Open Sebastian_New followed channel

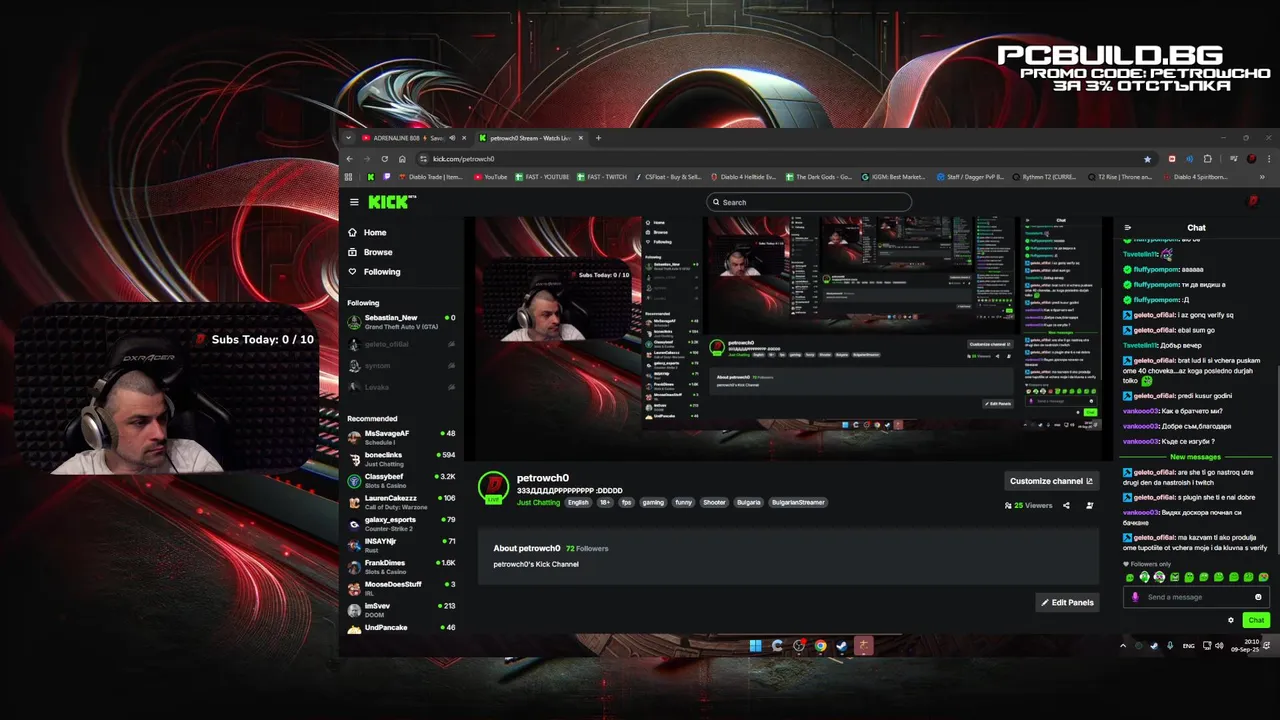coord(401,322)
